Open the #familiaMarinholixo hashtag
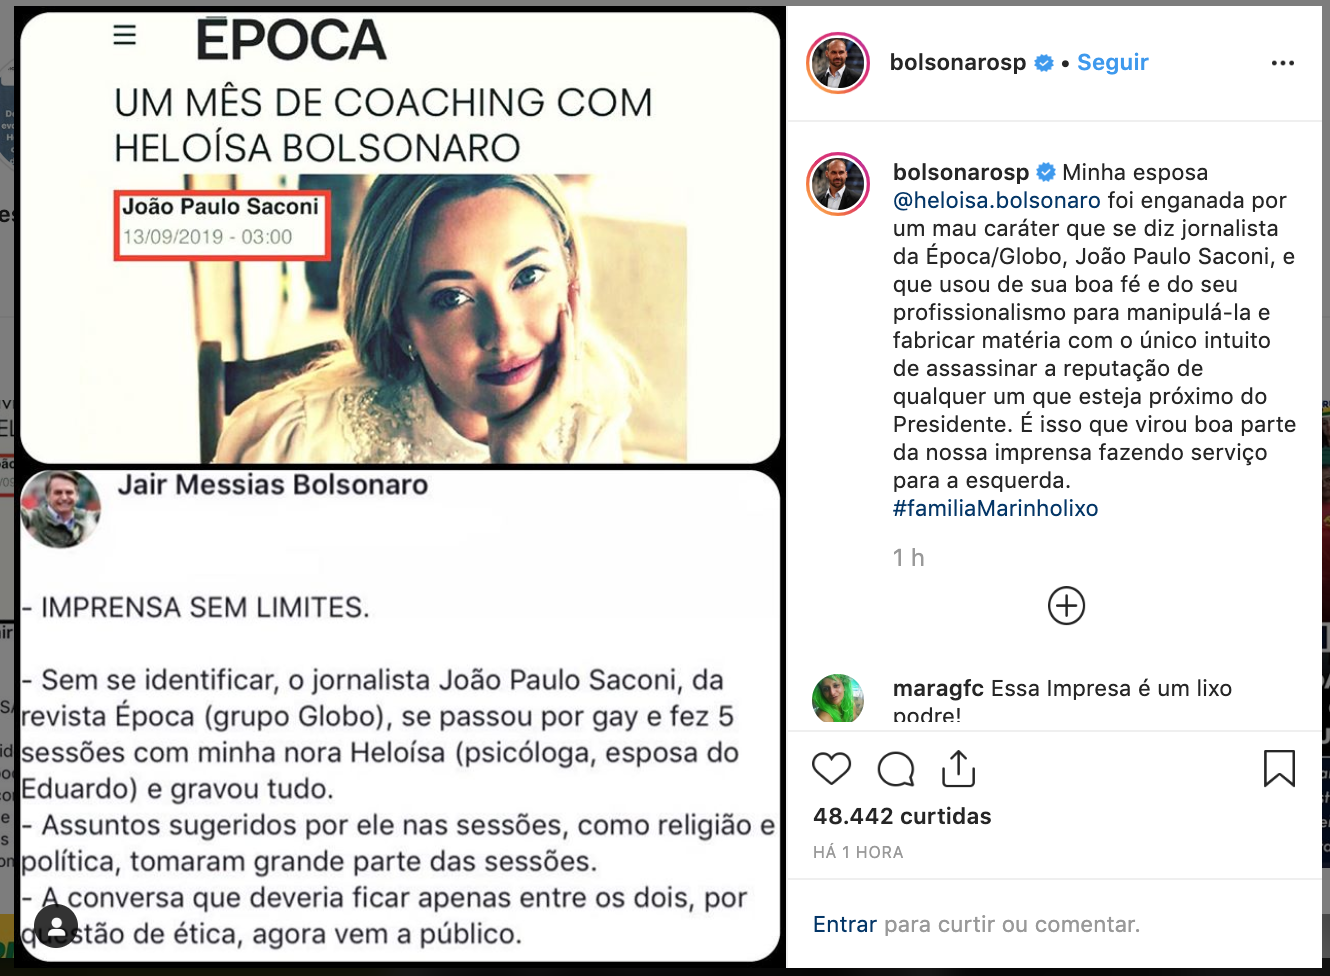This screenshot has width=1330, height=976. tap(995, 508)
